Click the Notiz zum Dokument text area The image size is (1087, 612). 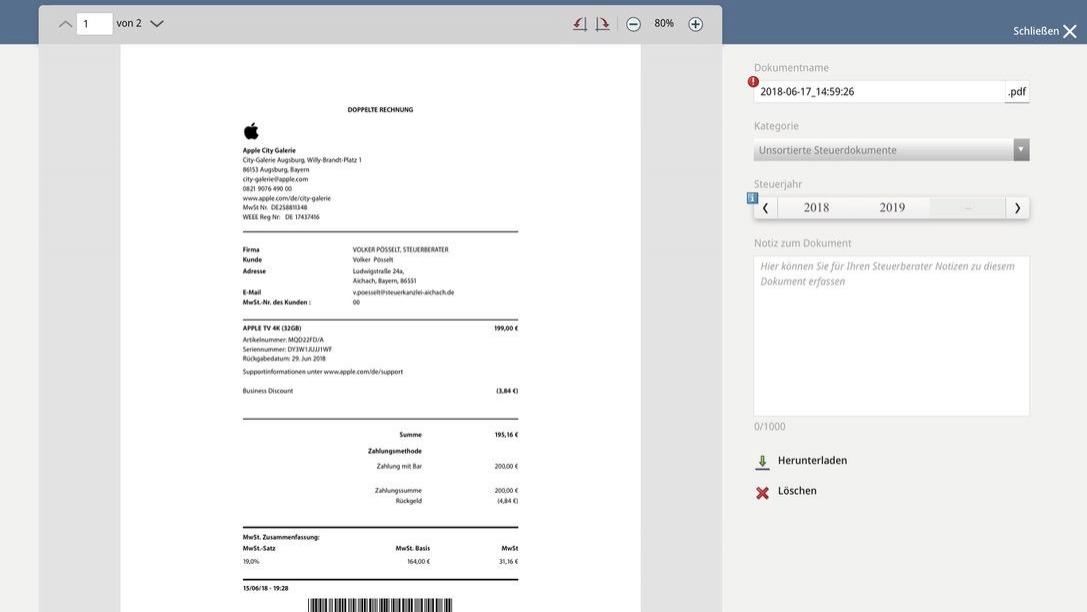[891, 336]
